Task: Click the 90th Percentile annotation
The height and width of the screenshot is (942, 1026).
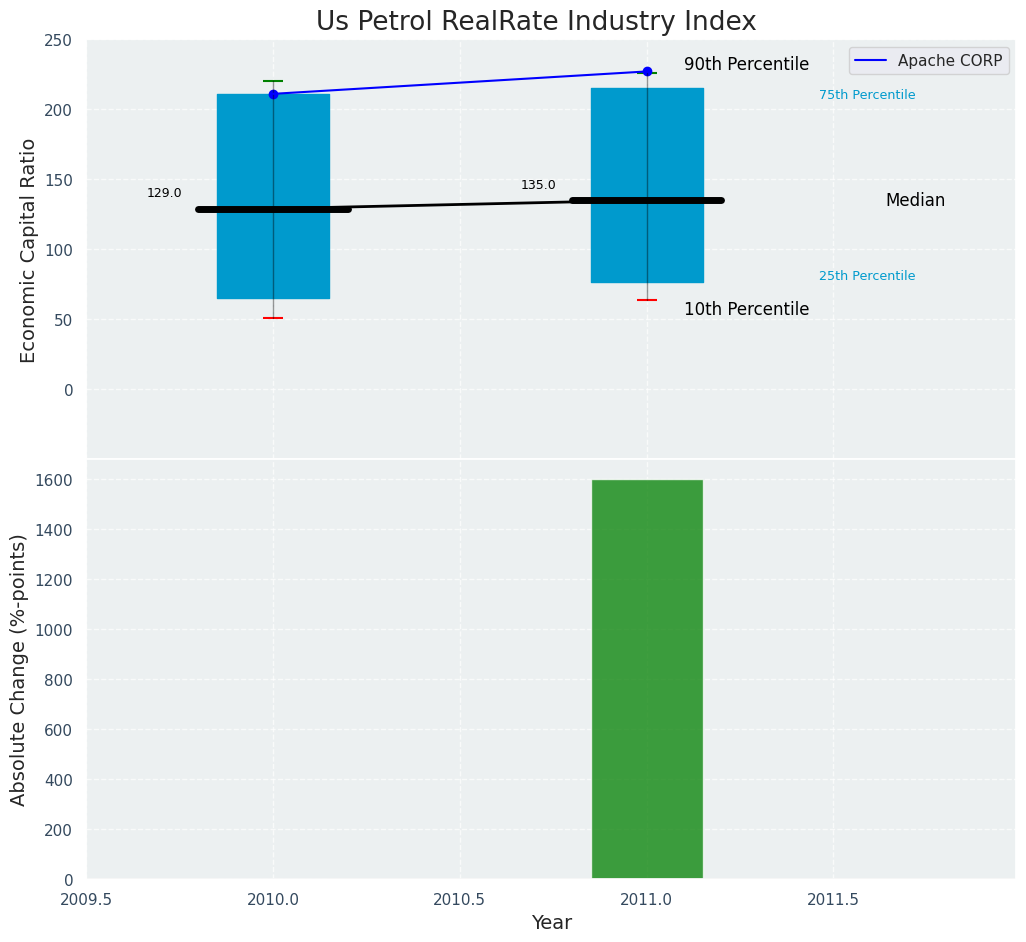Action: coord(746,64)
